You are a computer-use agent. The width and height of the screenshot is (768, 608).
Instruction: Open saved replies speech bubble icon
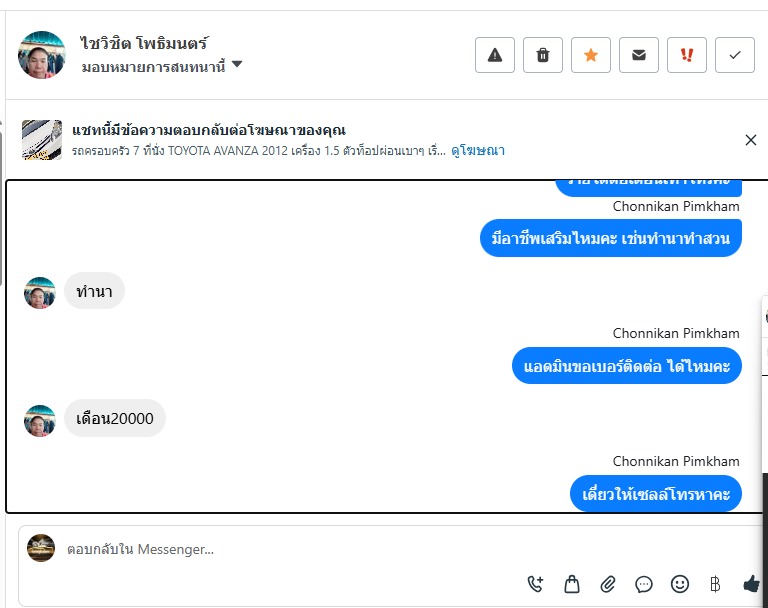point(644,584)
